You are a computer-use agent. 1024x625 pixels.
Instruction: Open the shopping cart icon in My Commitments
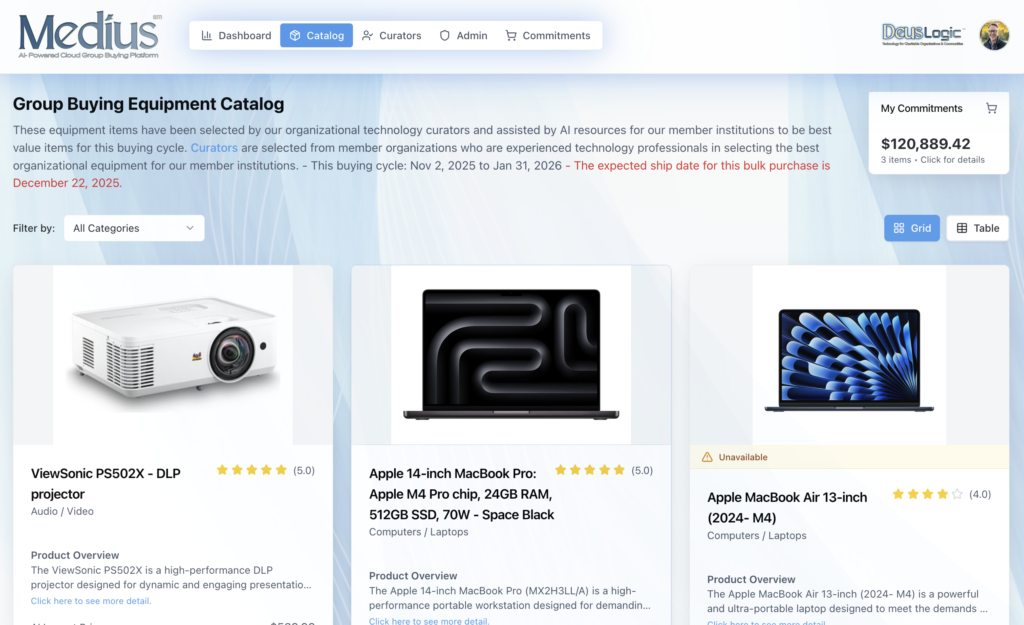click(991, 108)
